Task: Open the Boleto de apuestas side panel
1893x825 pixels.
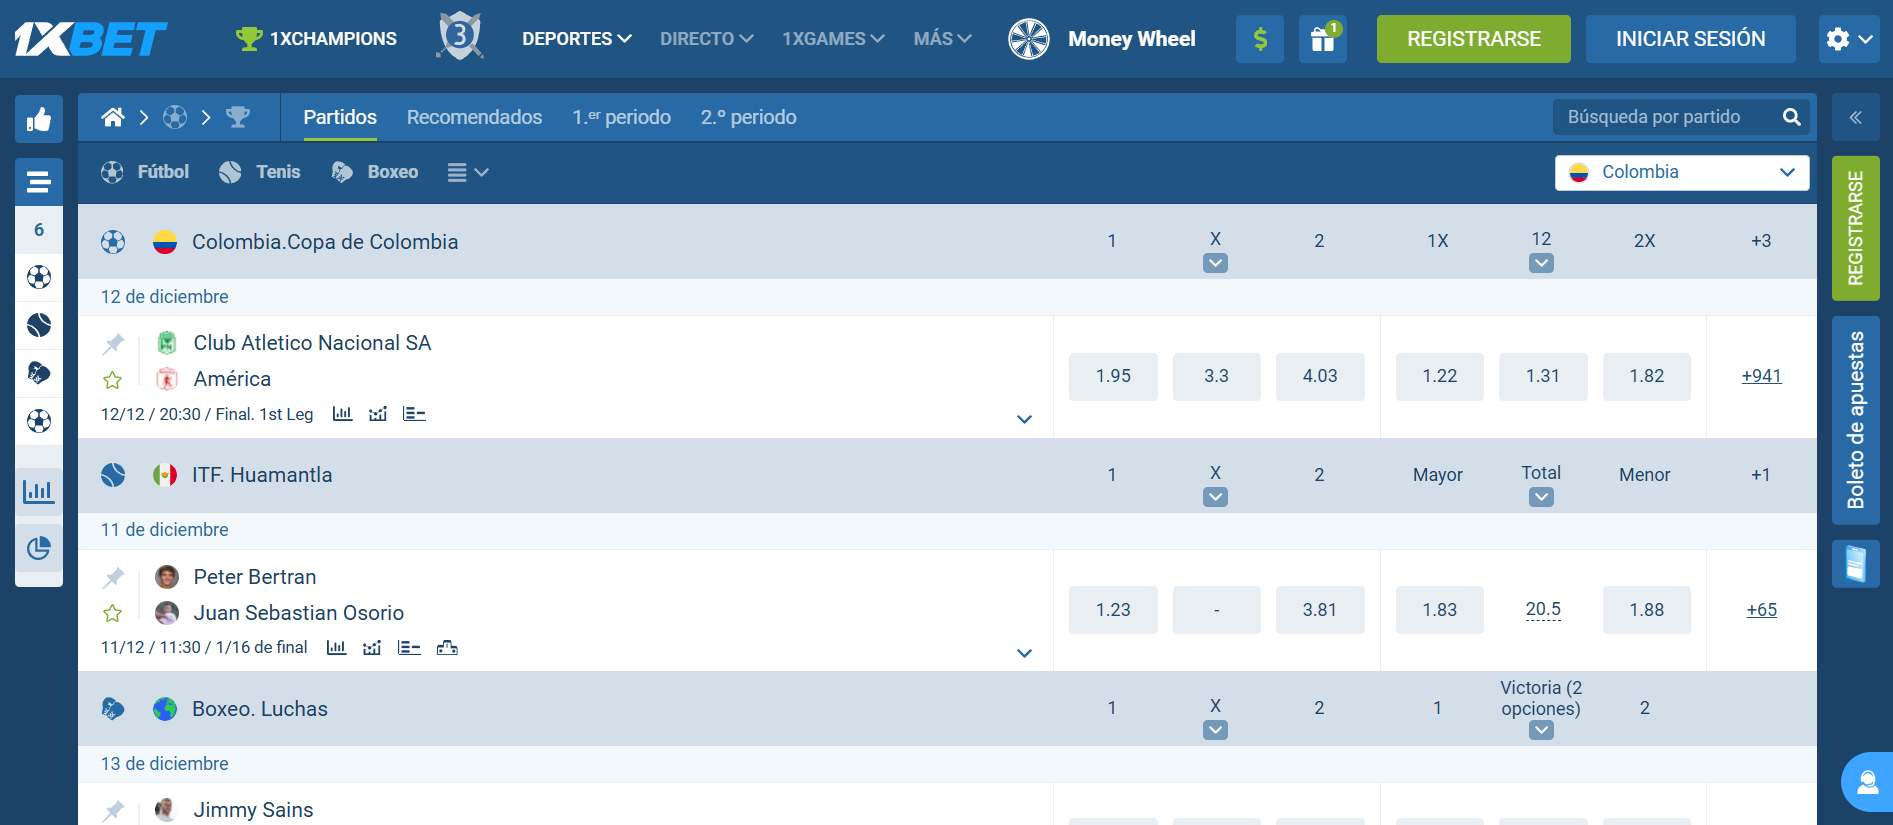Action: tap(1856, 420)
